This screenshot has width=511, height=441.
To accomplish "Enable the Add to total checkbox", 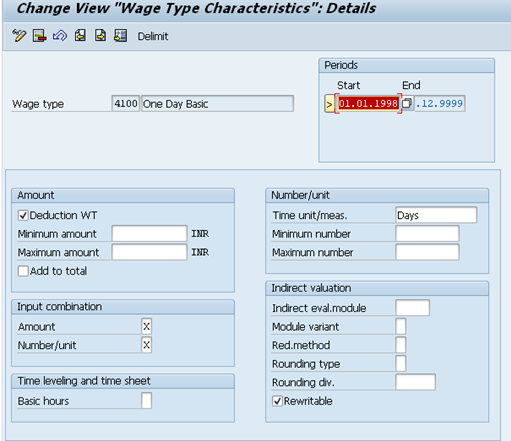I will 23,271.
